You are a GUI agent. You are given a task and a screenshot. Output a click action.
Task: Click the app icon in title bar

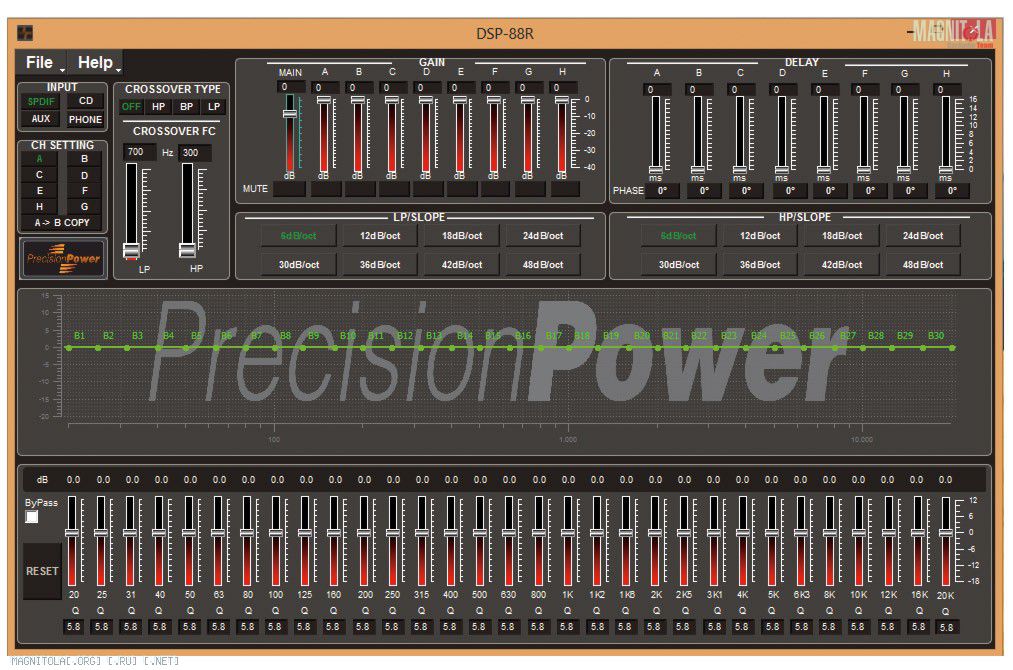(25, 32)
